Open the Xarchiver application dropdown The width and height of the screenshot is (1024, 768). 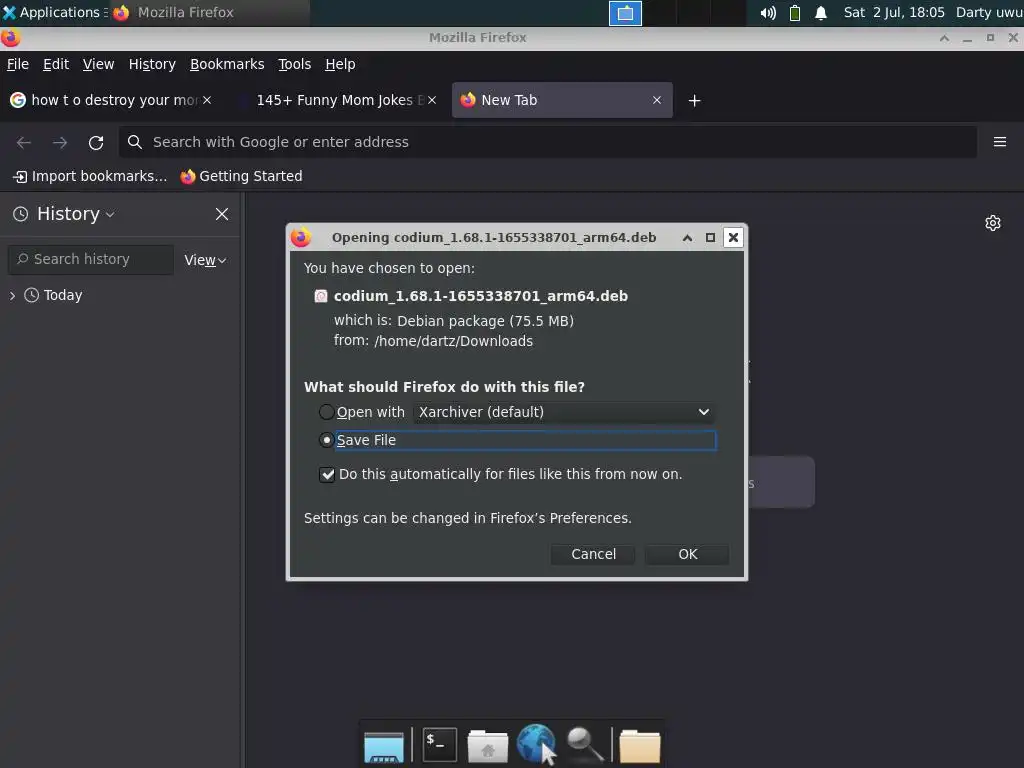pyautogui.click(x=564, y=412)
